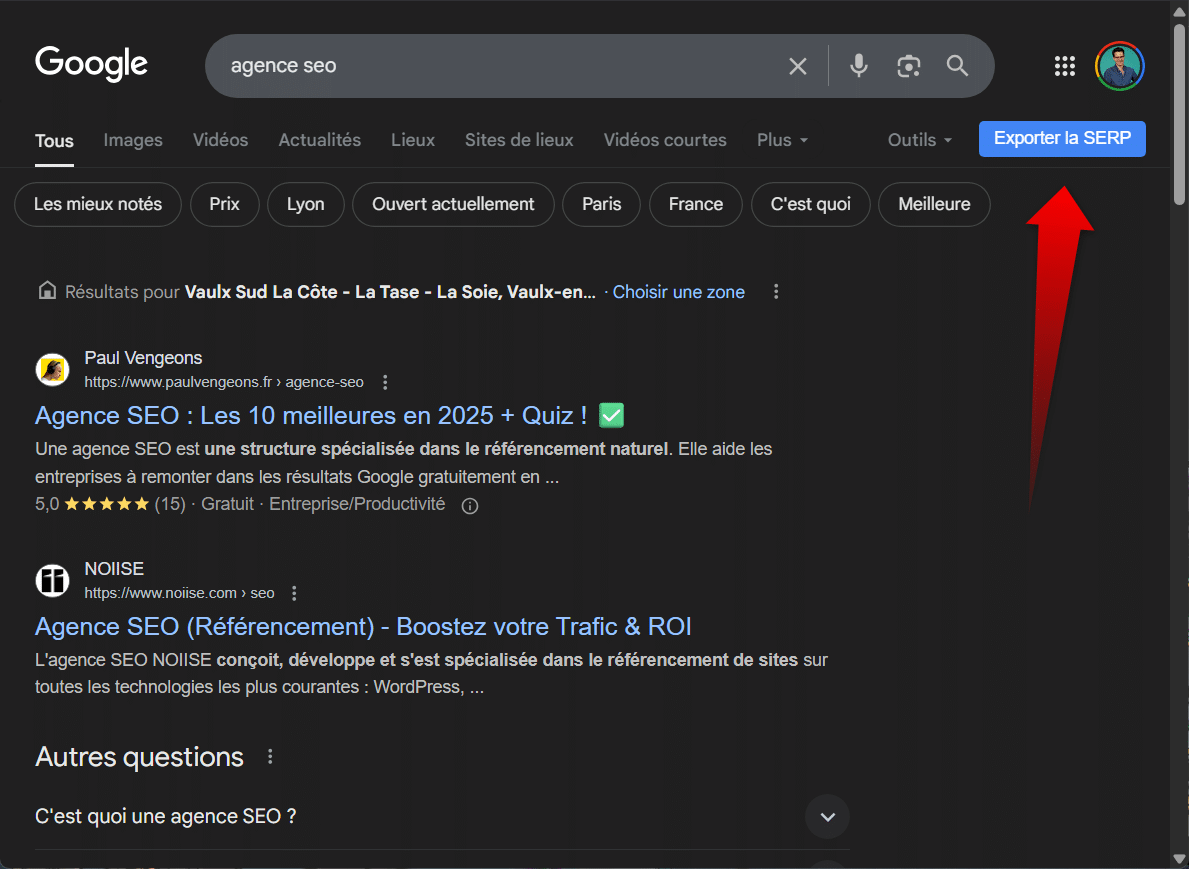Open the Outils dropdown

[919, 140]
